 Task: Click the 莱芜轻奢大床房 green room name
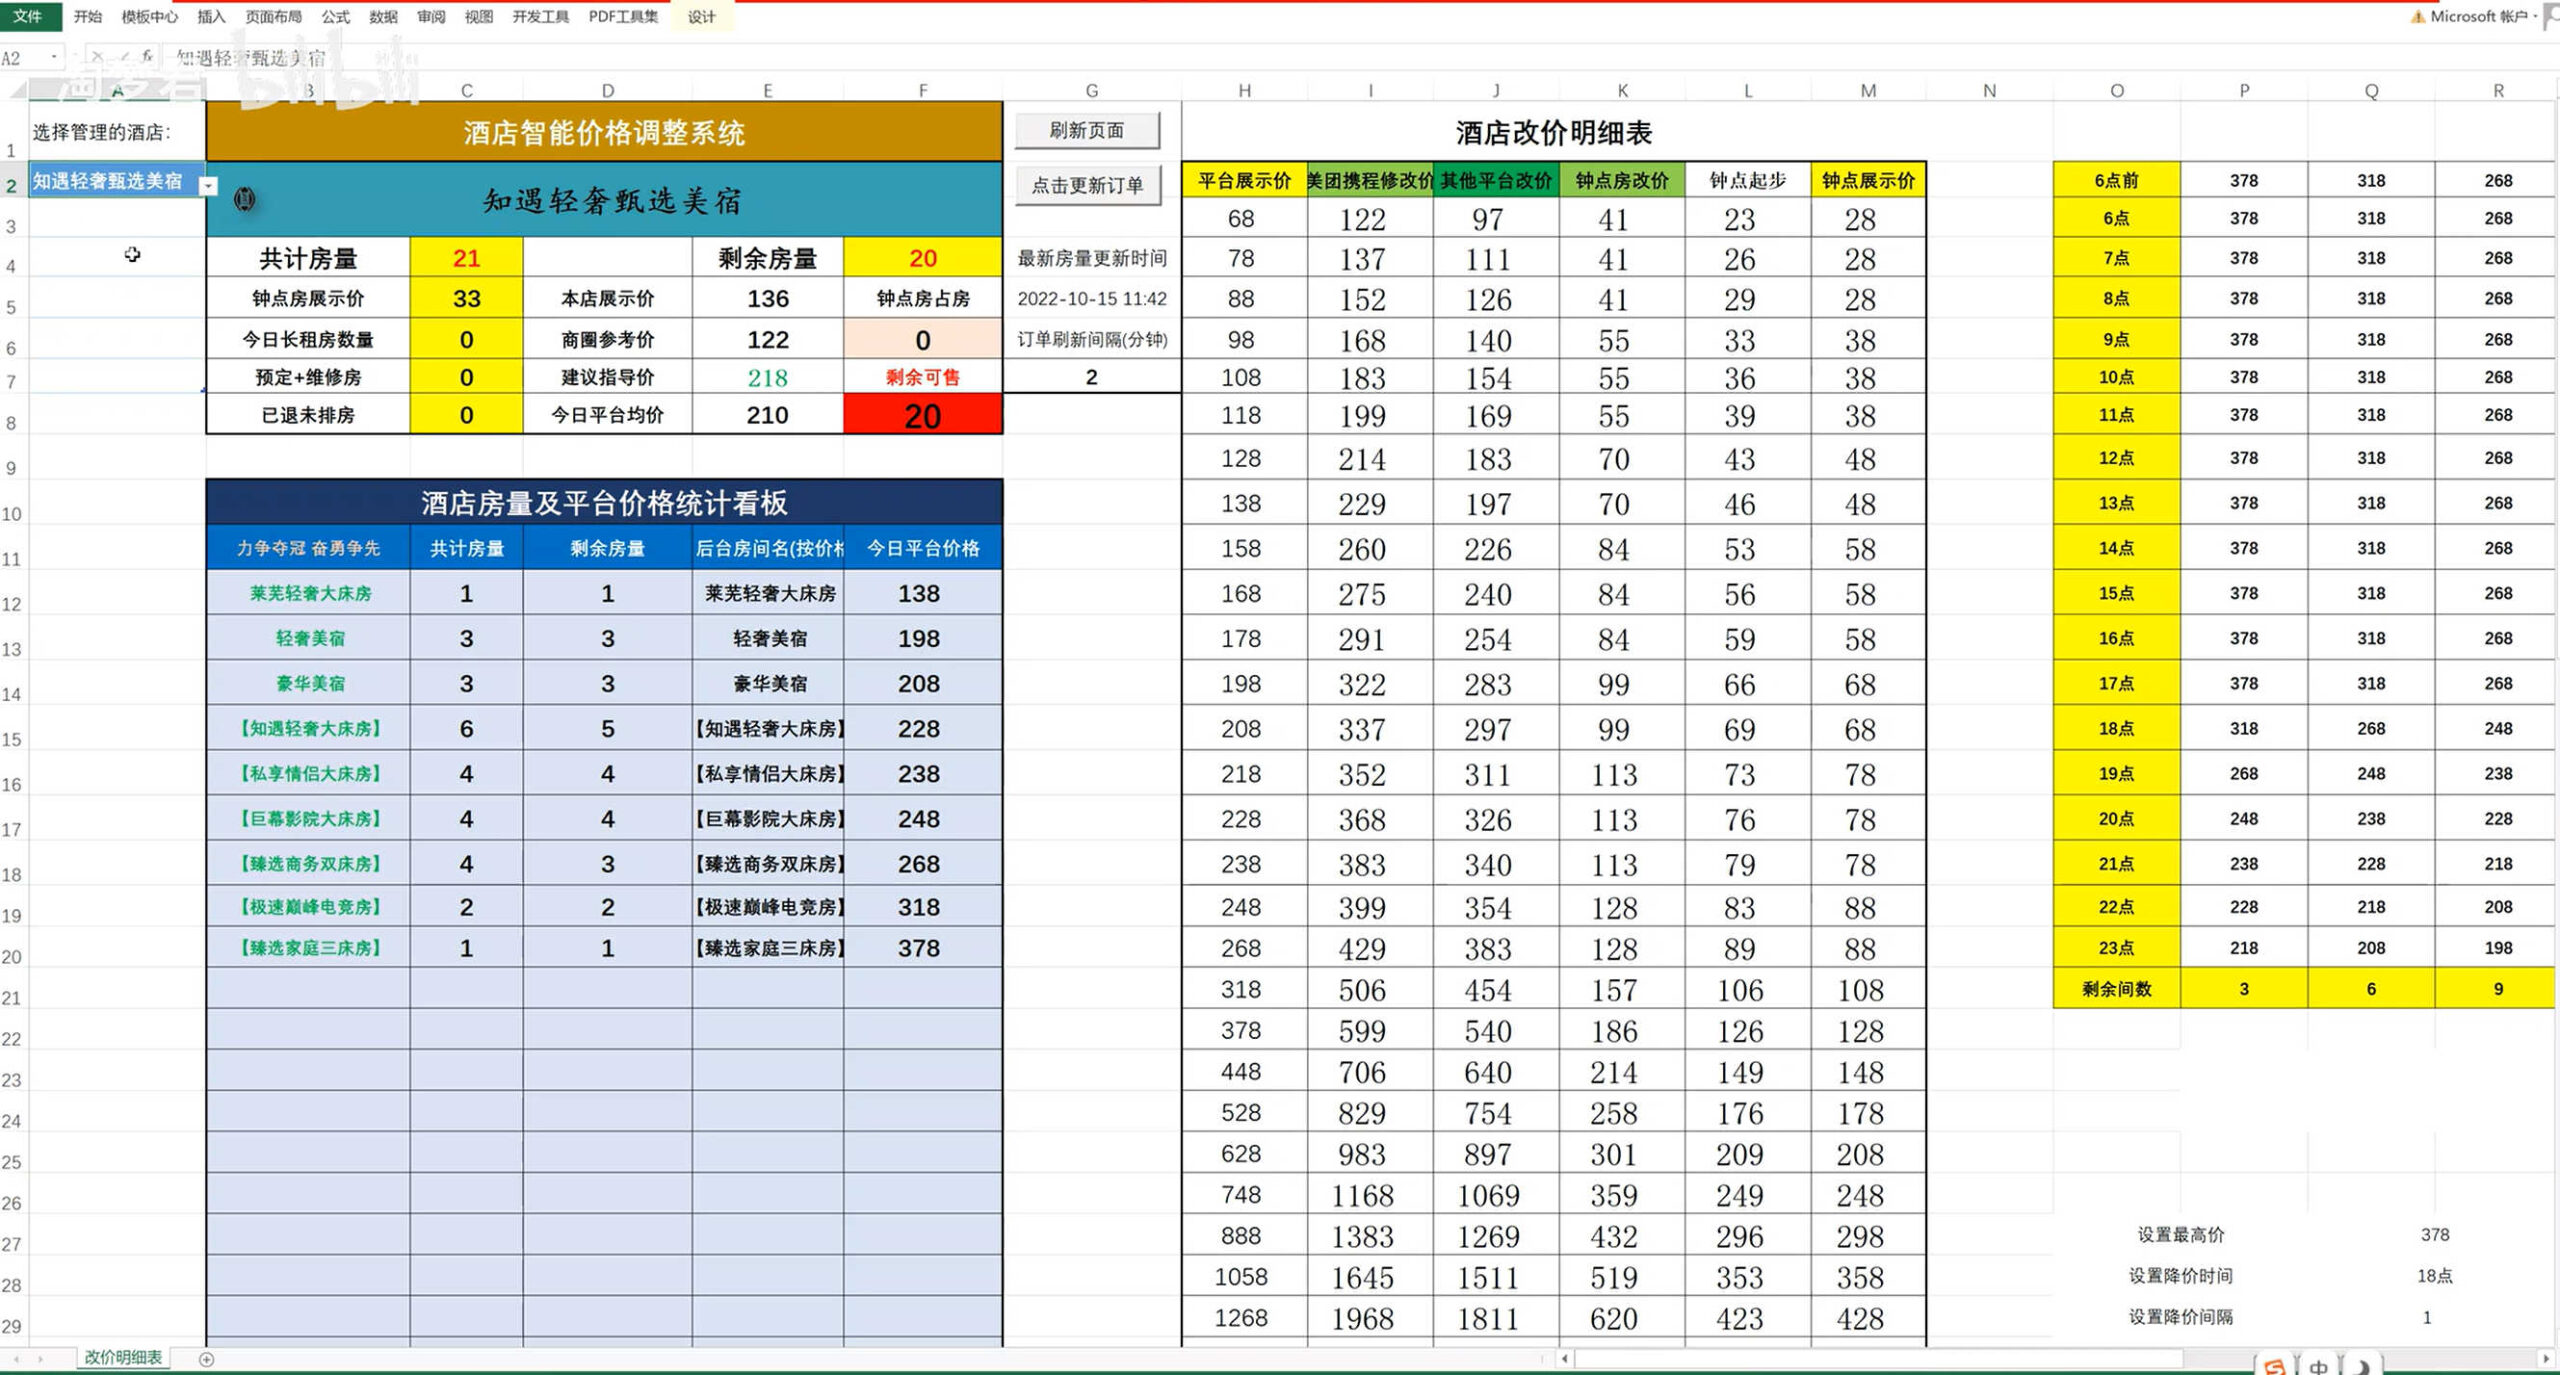coord(310,593)
